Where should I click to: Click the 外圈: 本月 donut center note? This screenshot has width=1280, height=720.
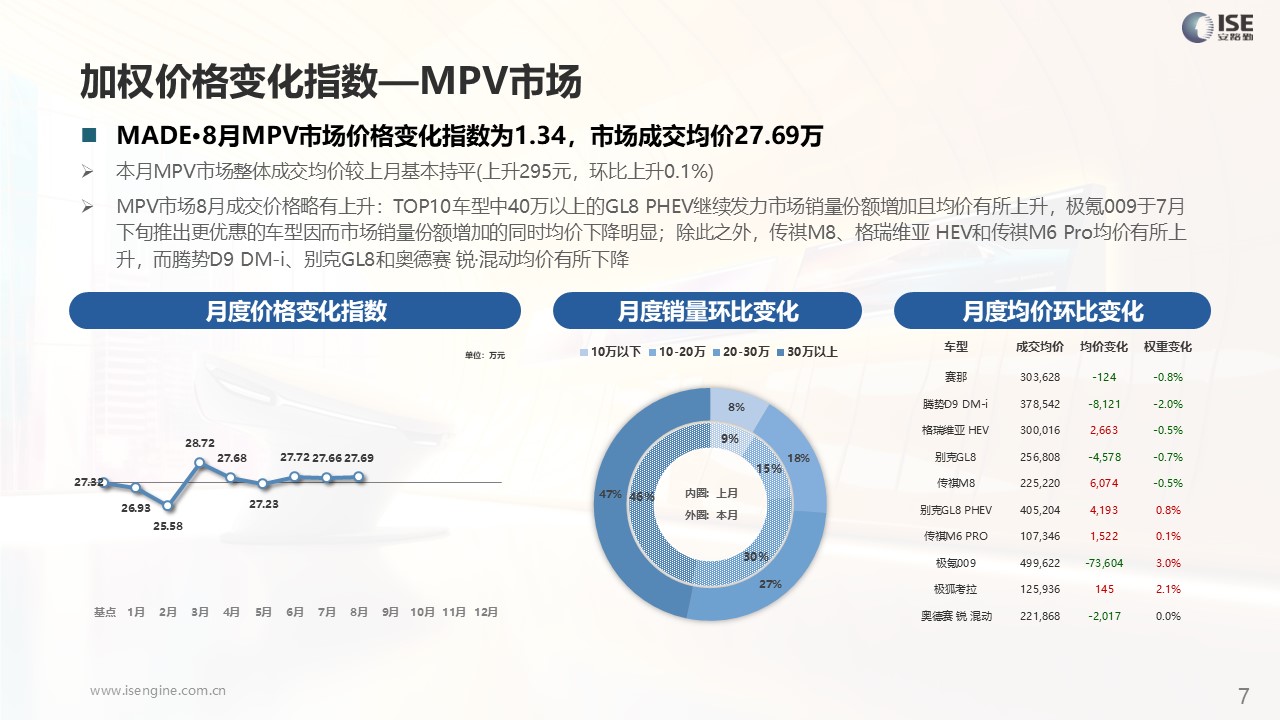coord(711,515)
